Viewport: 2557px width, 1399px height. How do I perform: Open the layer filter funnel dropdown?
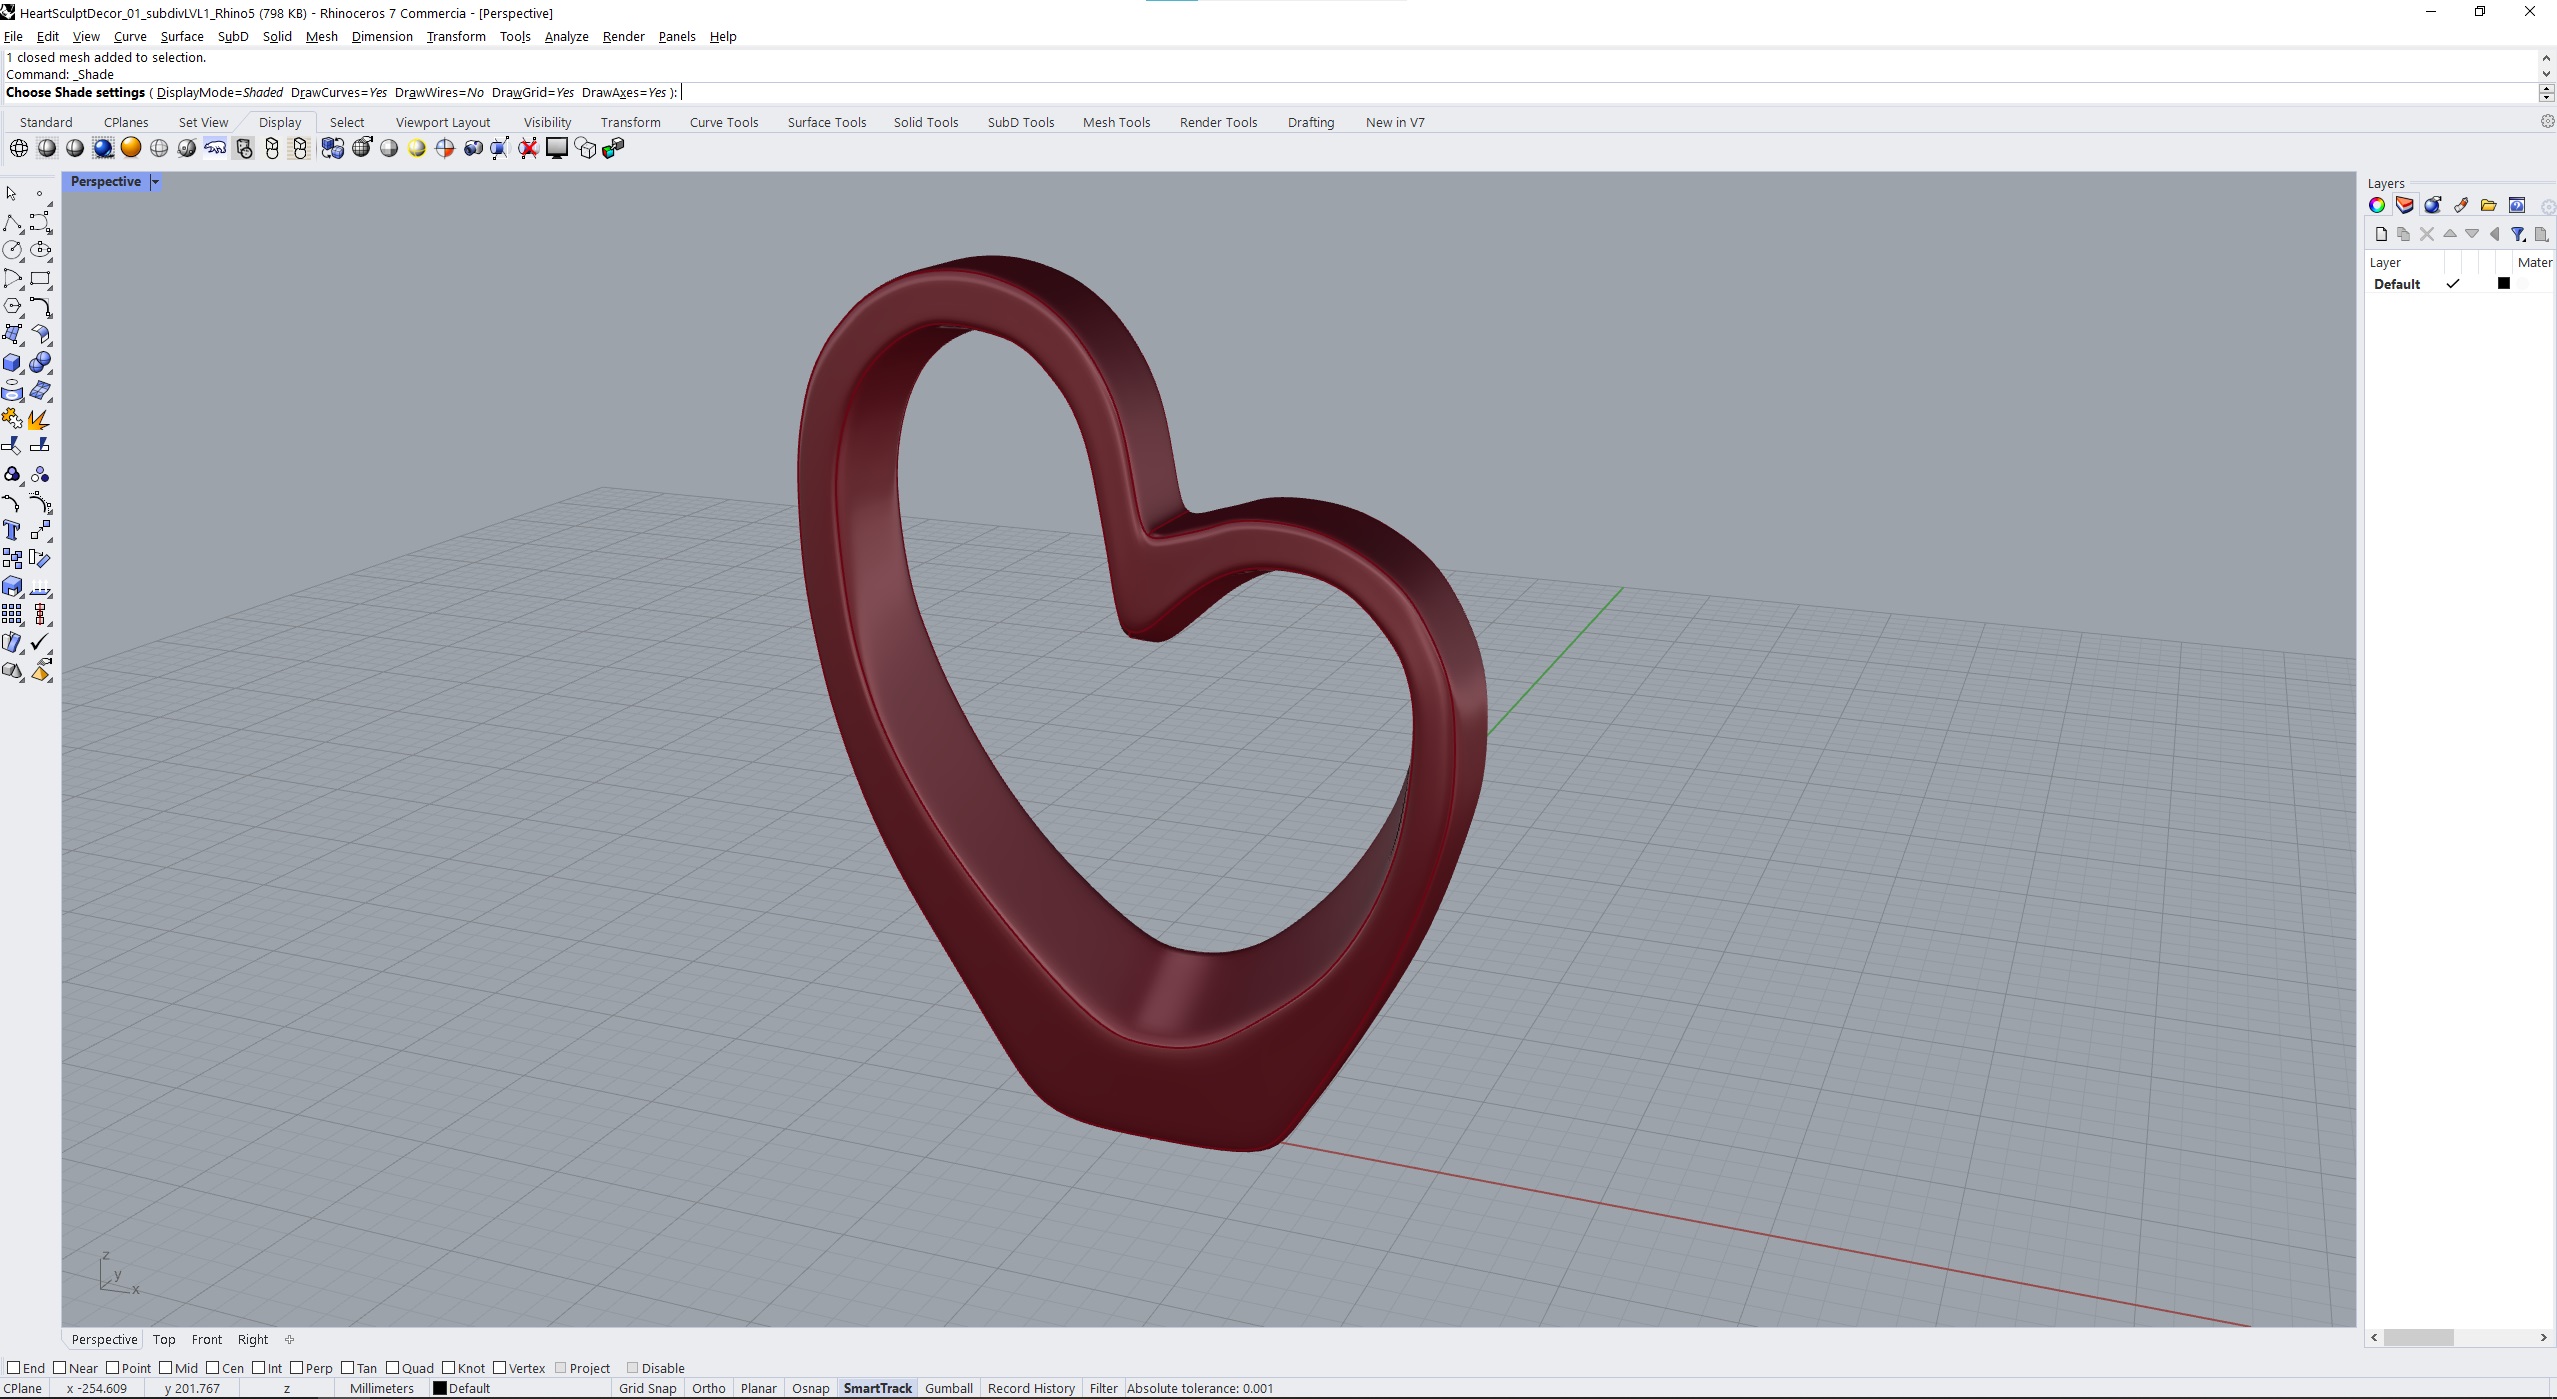click(2518, 234)
